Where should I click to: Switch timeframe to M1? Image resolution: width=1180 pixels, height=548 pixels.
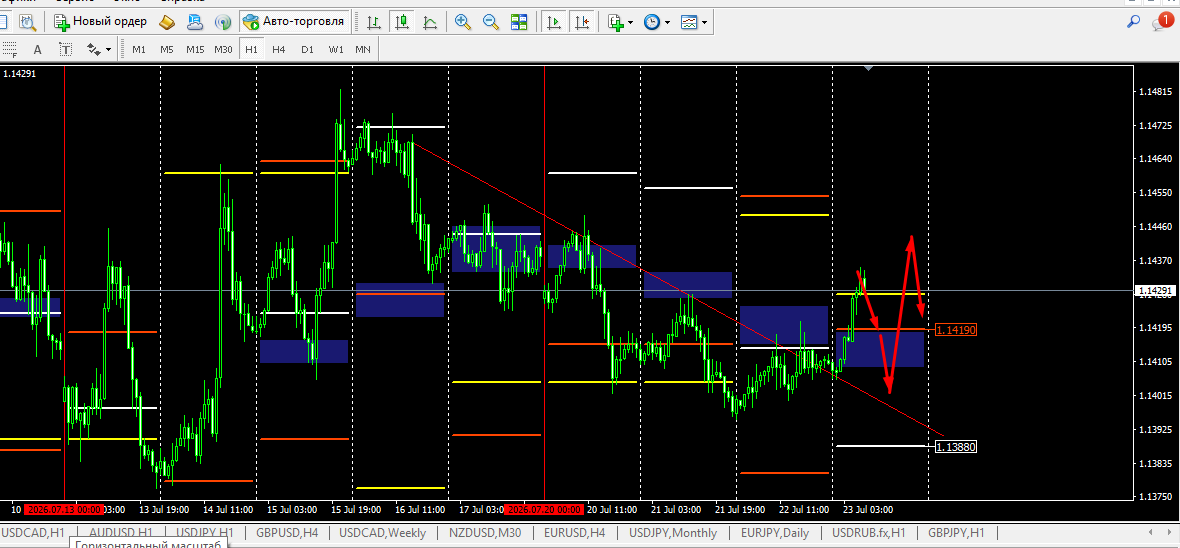coord(139,50)
